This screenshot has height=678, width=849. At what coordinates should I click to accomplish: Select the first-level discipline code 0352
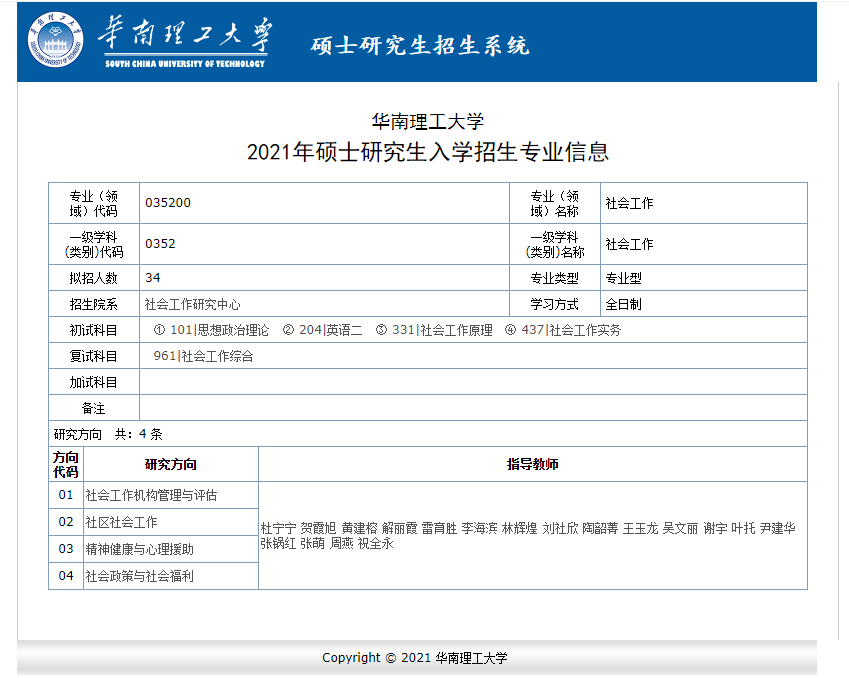coord(160,244)
